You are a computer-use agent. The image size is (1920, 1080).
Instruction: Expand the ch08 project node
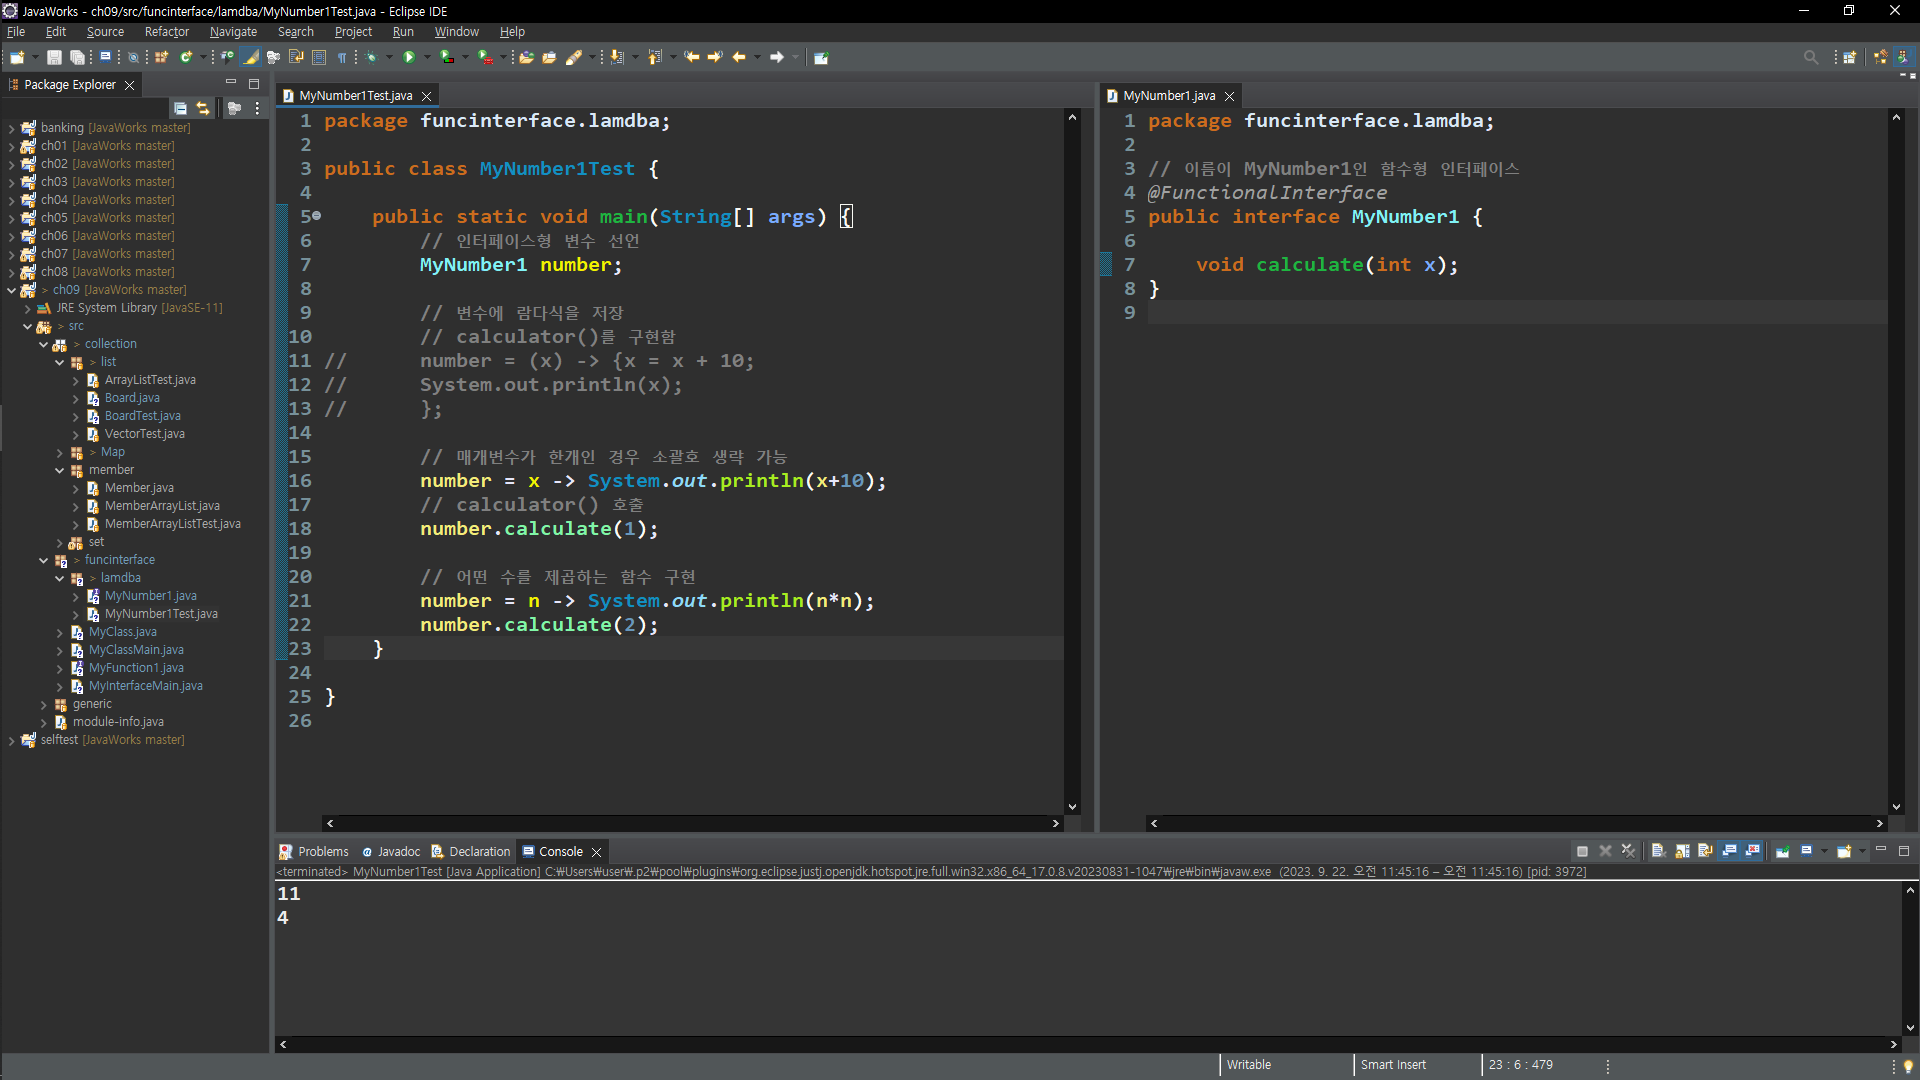(x=11, y=272)
